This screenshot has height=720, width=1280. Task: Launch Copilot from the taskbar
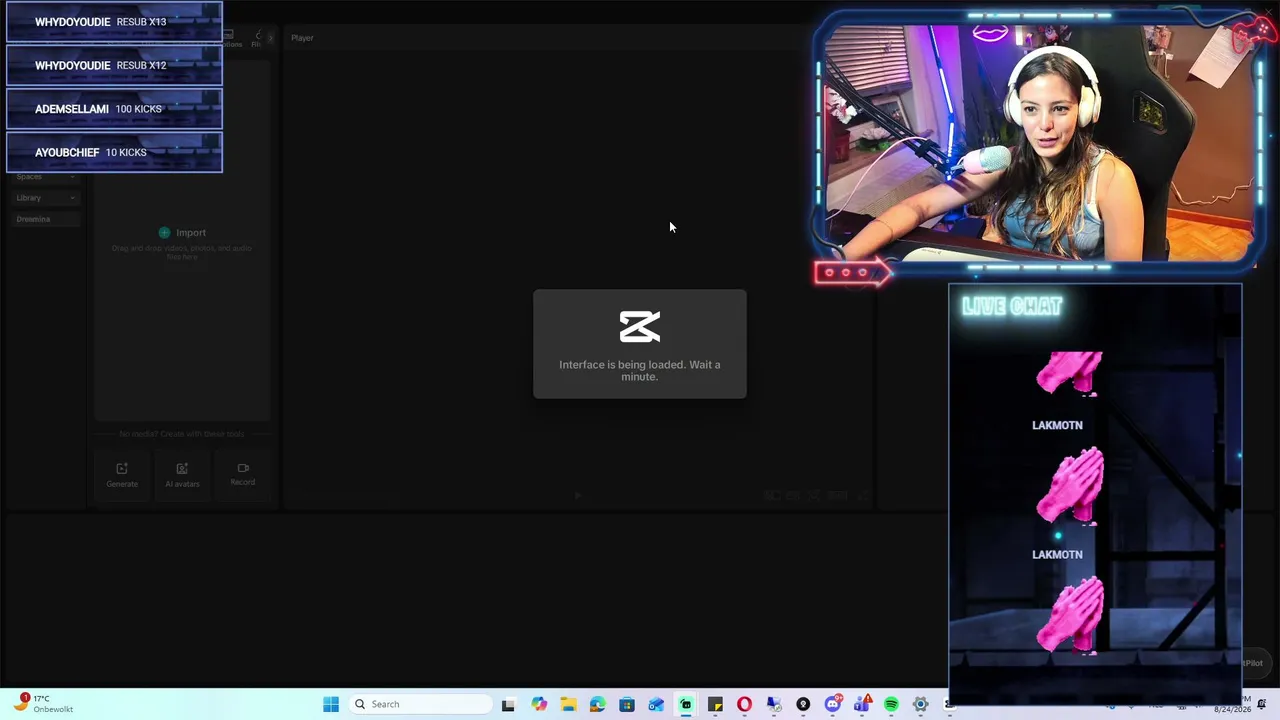click(x=539, y=704)
